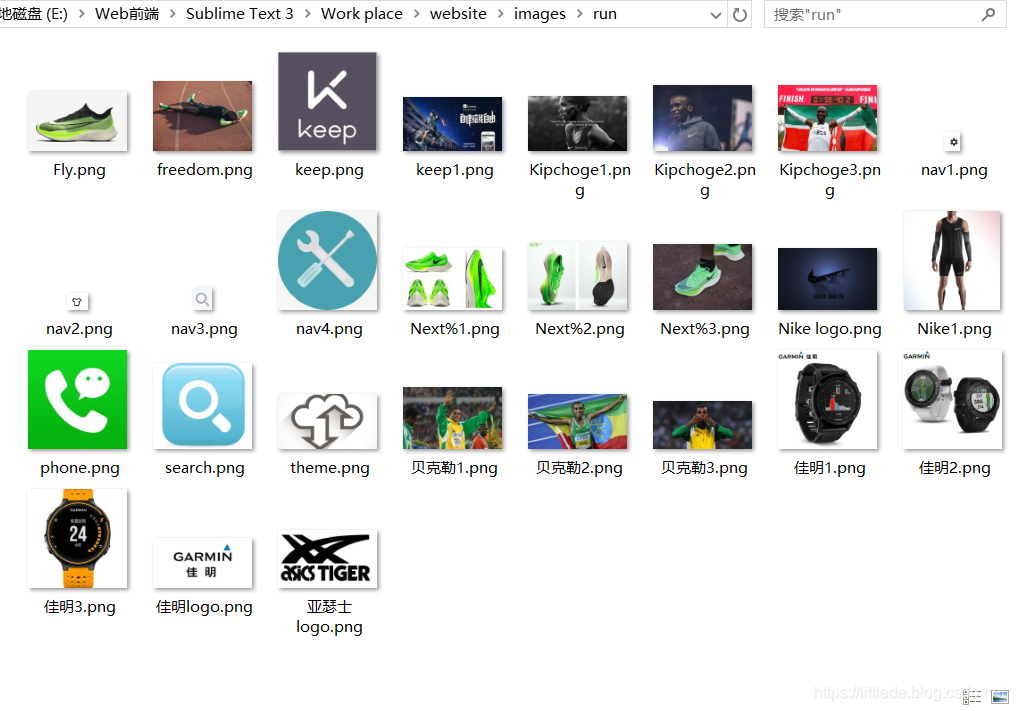Image resolution: width=1016 pixels, height=711 pixels.
Task: Click the theme.png file name label
Action: [x=330, y=468]
